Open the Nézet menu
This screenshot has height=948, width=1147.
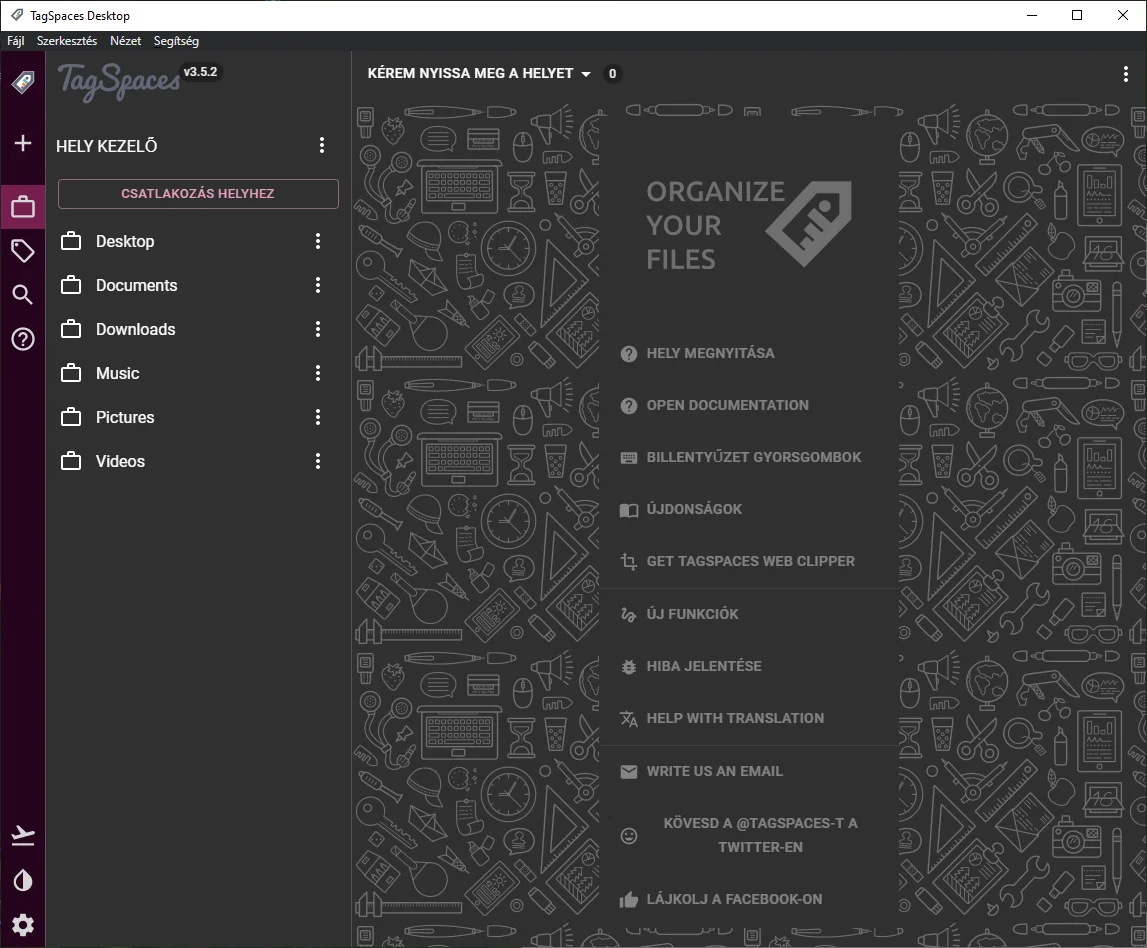(x=125, y=41)
